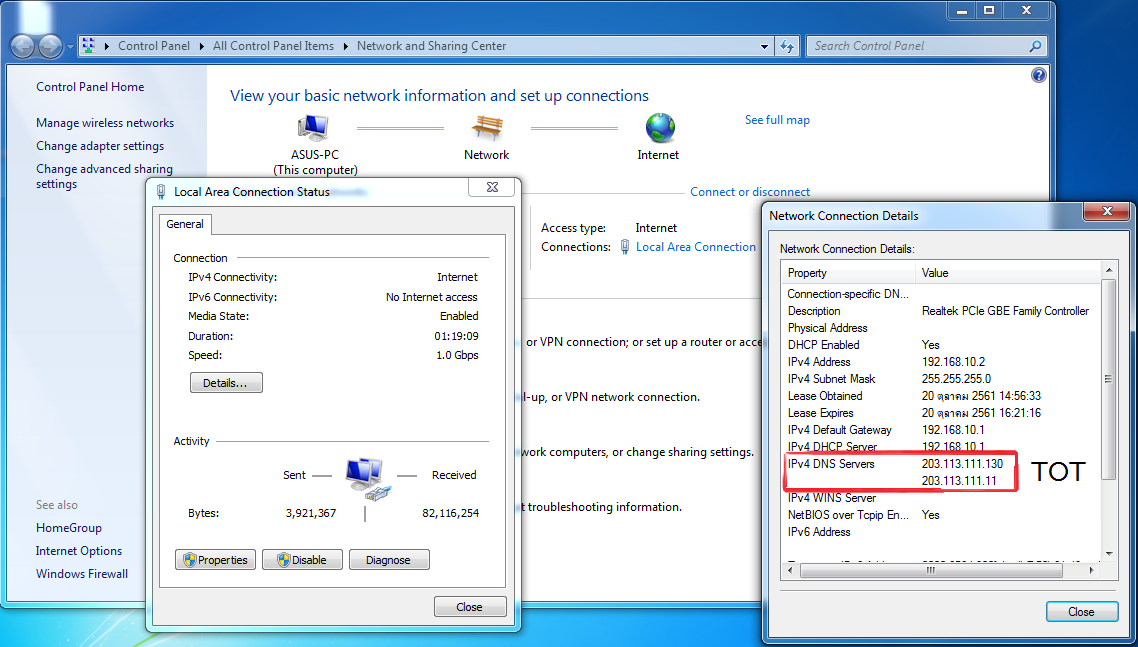Click See full map link
Image resolution: width=1138 pixels, height=647 pixels.
(x=777, y=120)
